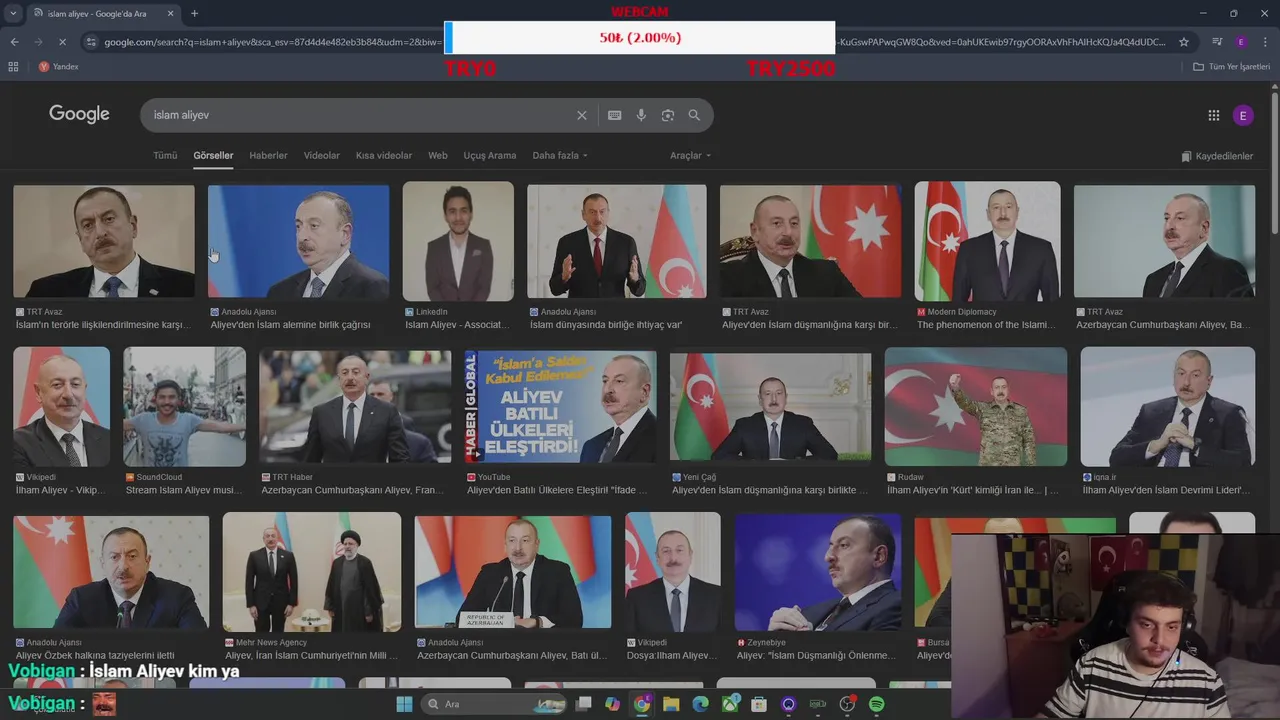Open the Rudaw İlham Aliyev image
The width and height of the screenshot is (1280, 720).
click(976, 406)
